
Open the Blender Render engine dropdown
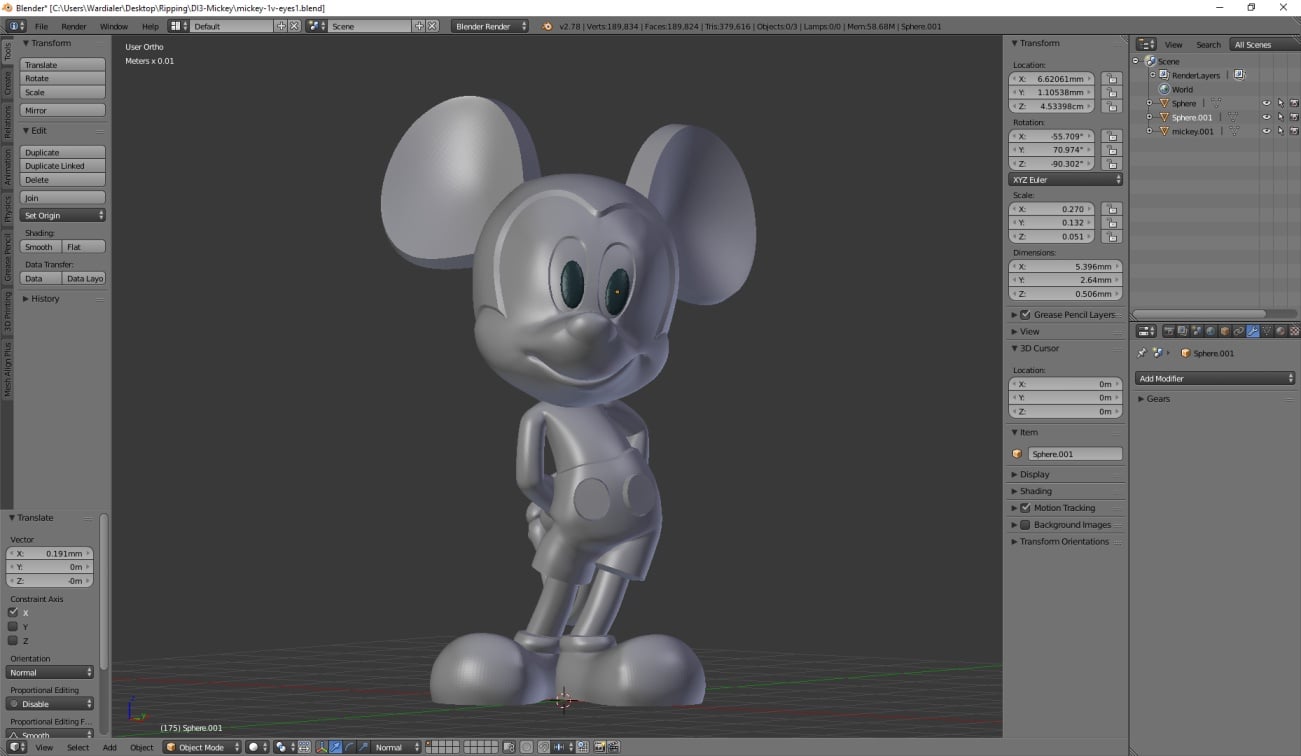[x=489, y=26]
